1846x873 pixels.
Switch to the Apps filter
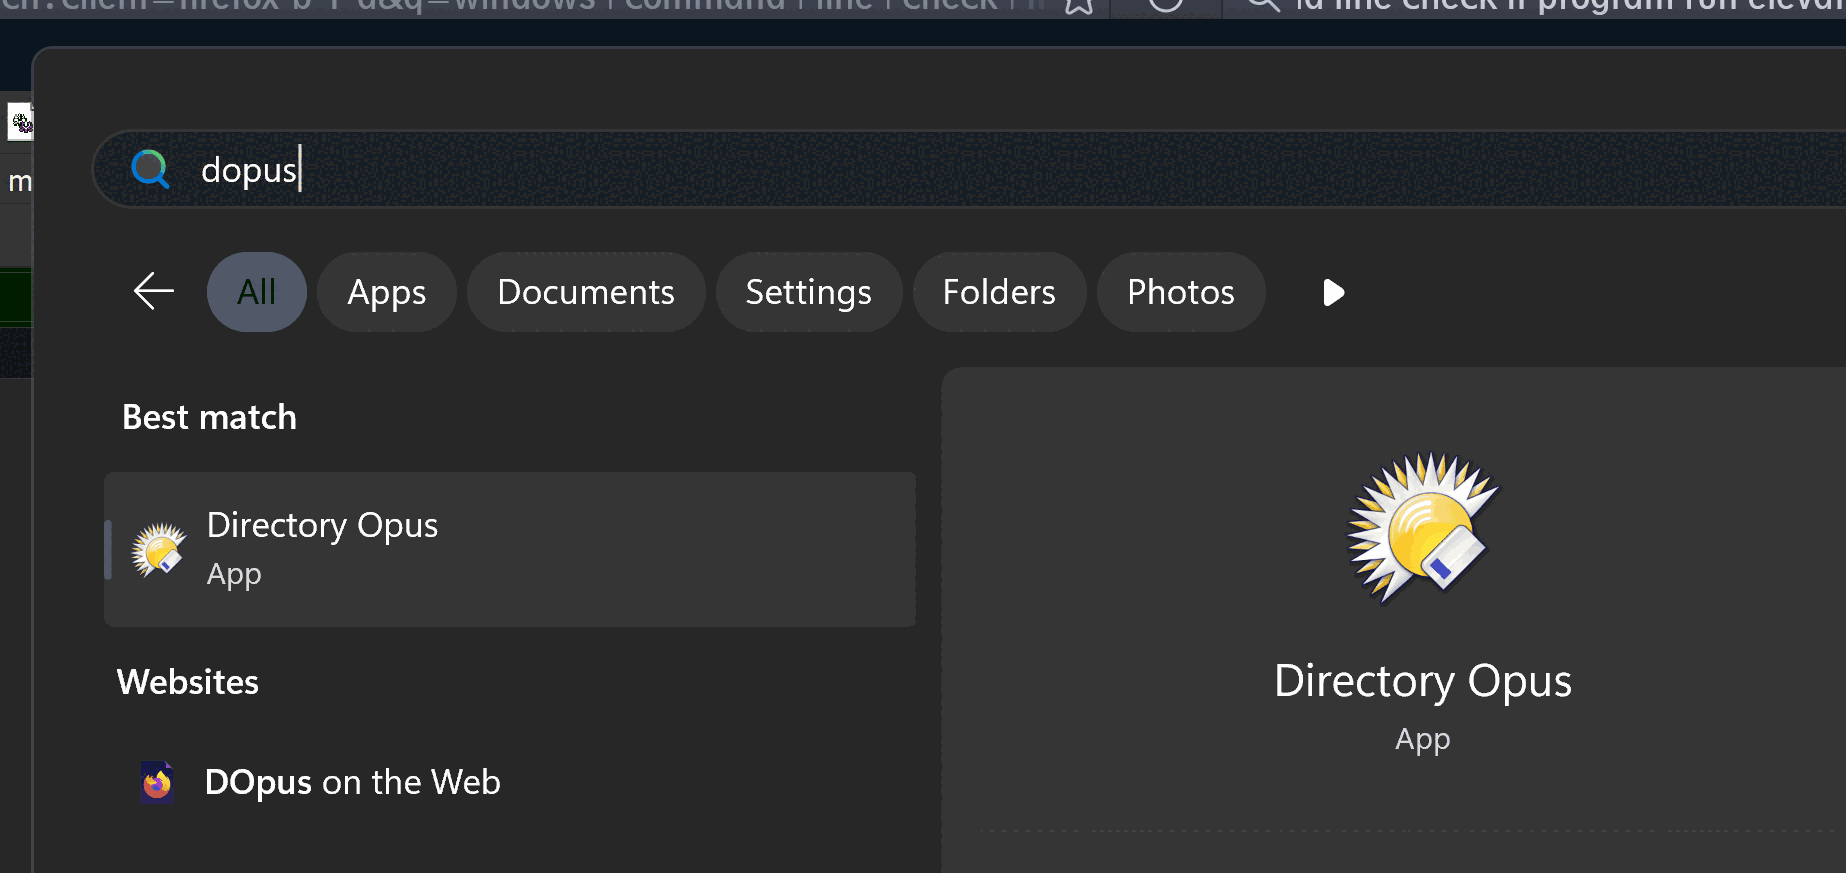pyautogui.click(x=387, y=292)
